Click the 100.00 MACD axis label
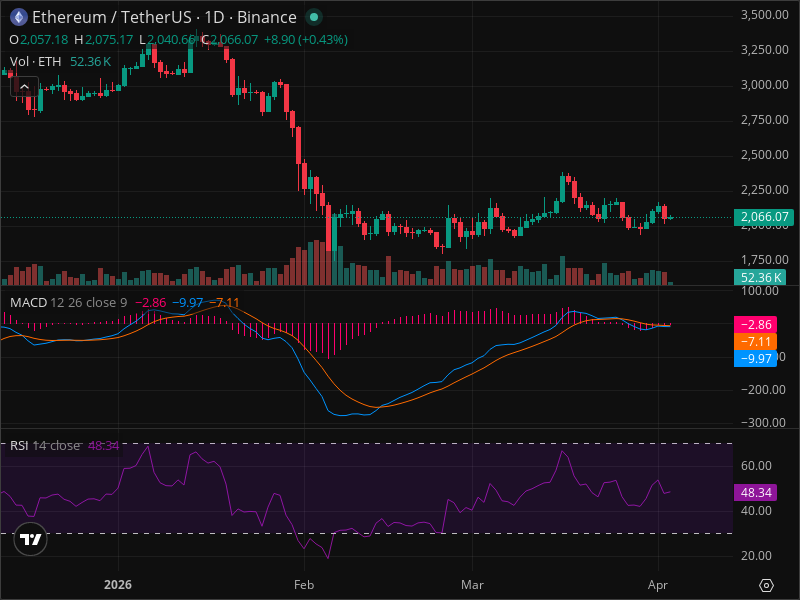Viewport: 800px width, 600px height. (760, 291)
